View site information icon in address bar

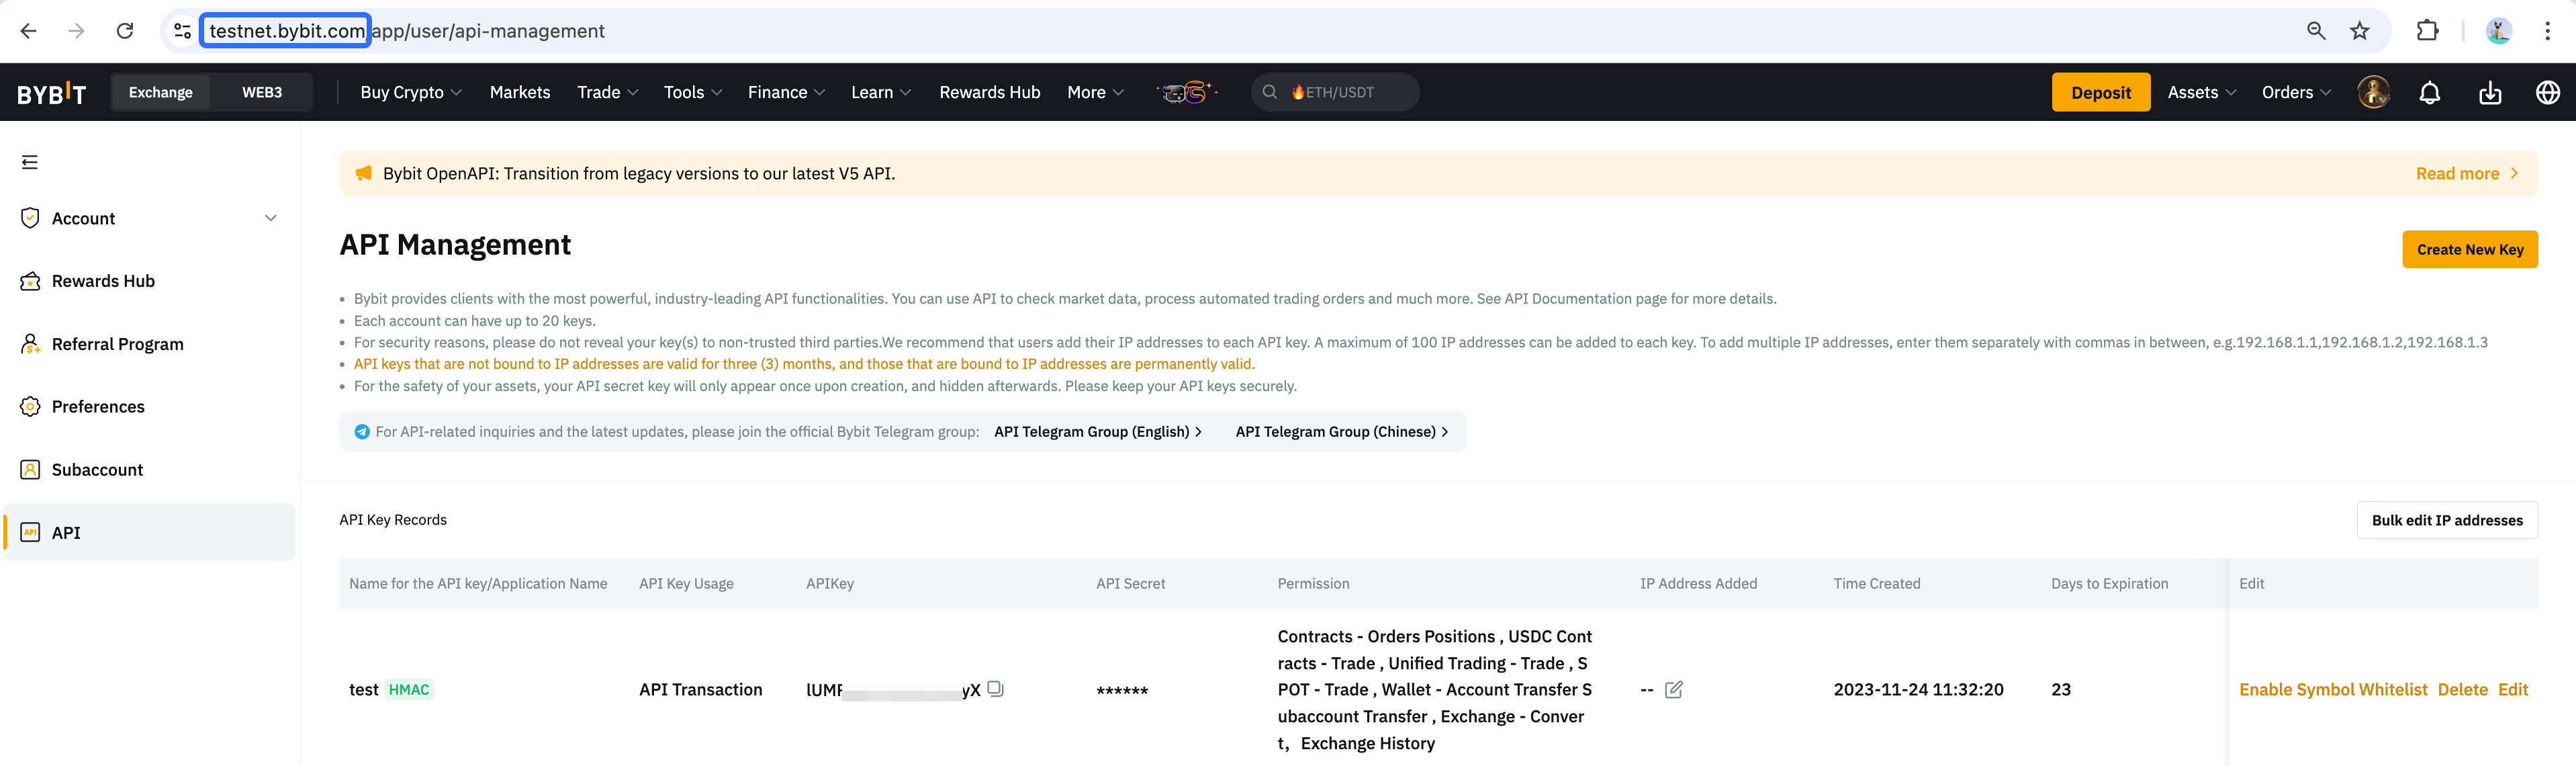[182, 31]
